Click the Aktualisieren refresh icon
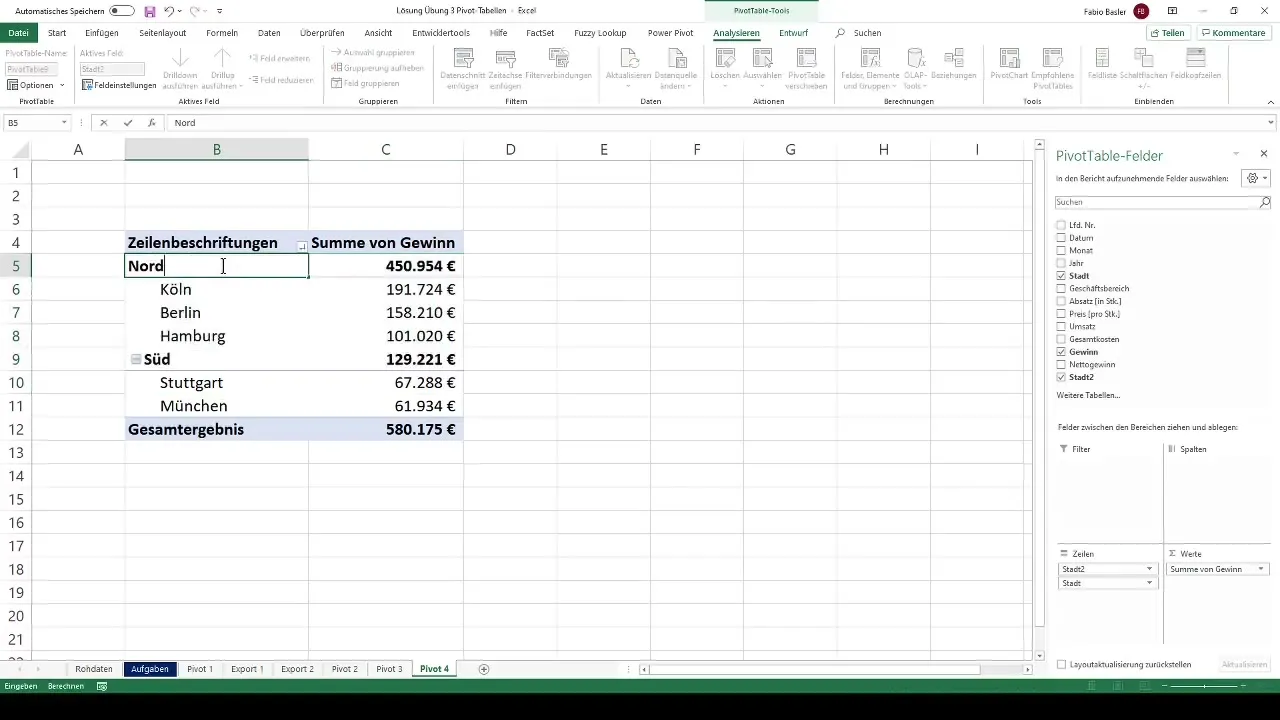The width and height of the screenshot is (1280, 720). coord(629,58)
